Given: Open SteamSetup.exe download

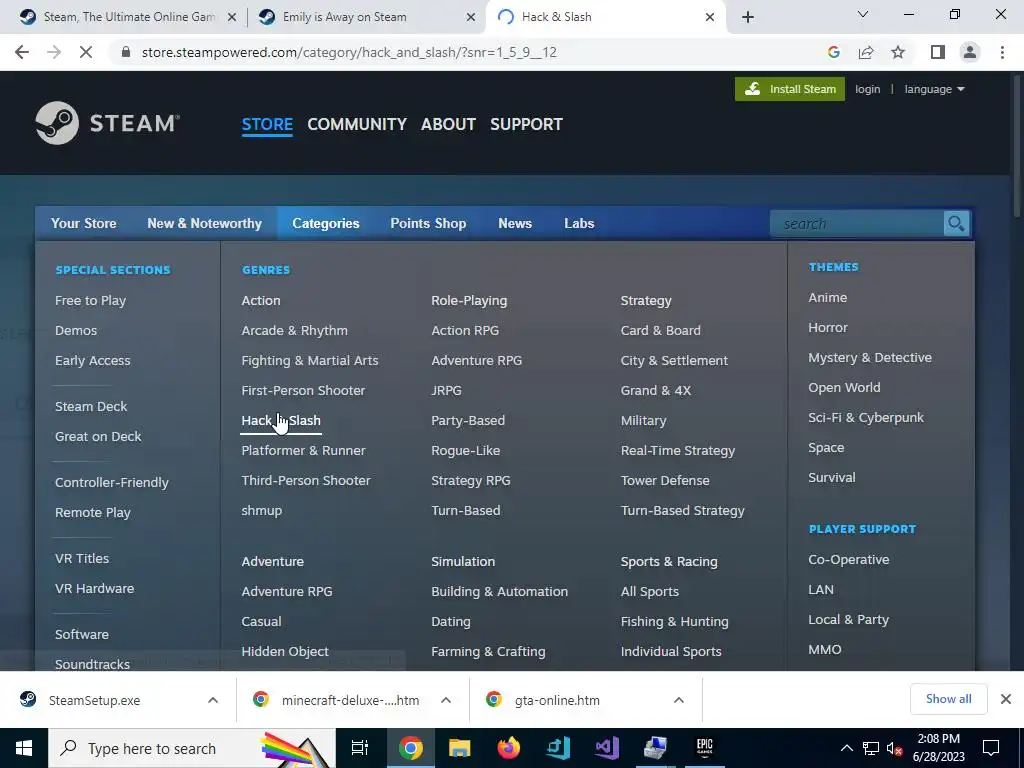Looking at the screenshot, I should pyautogui.click(x=94, y=700).
